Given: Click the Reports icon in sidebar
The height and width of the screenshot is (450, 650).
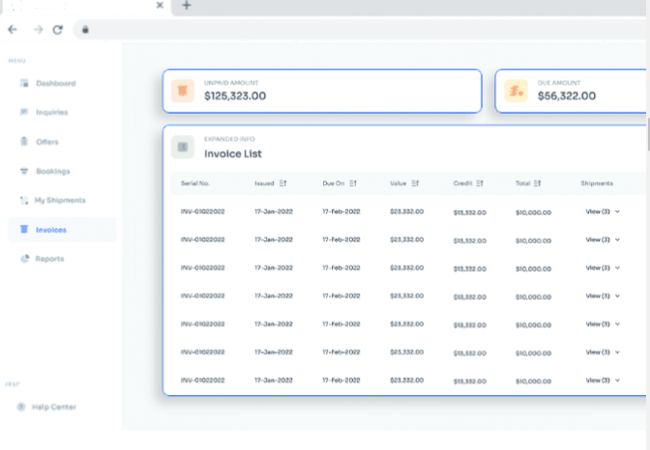Looking at the screenshot, I should coord(23,259).
